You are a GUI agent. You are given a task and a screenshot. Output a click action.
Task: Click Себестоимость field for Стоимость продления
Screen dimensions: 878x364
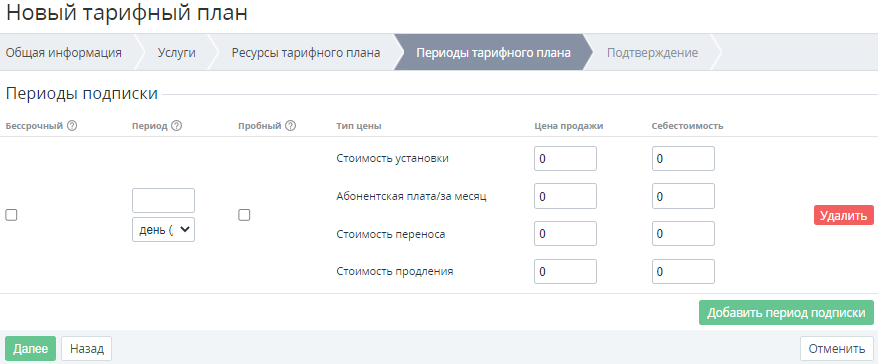684,272
